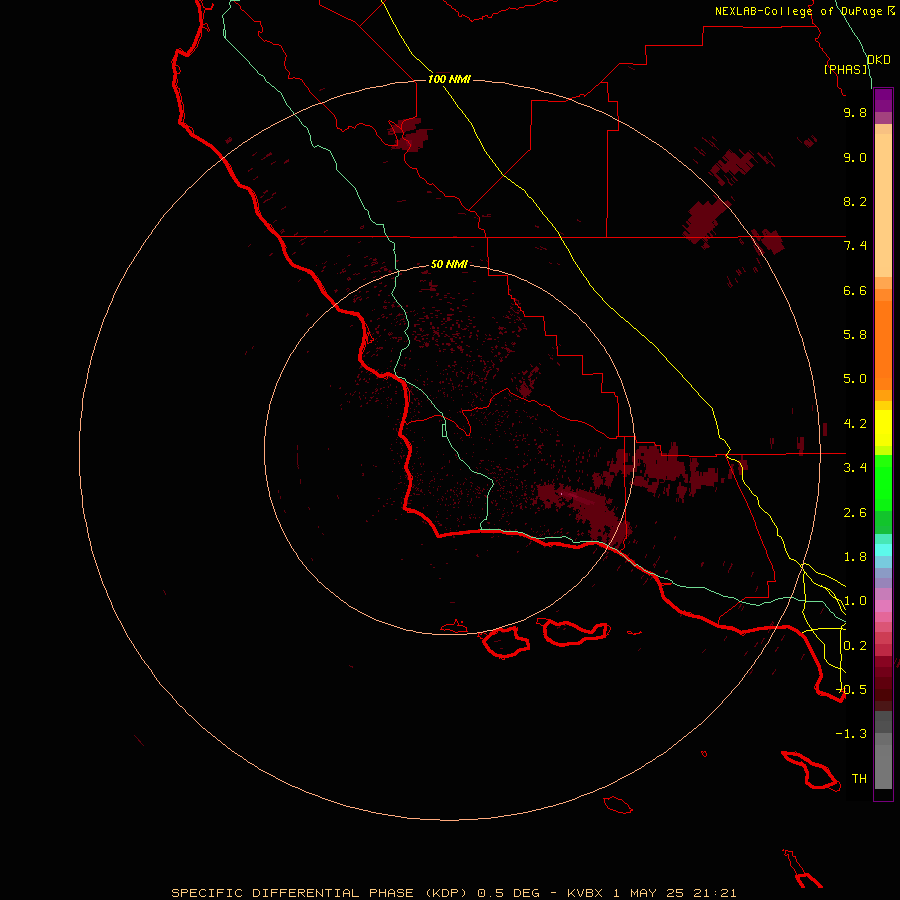Image resolution: width=900 pixels, height=900 pixels.
Task: Click the 9.8 scale value
Action: click(x=855, y=112)
